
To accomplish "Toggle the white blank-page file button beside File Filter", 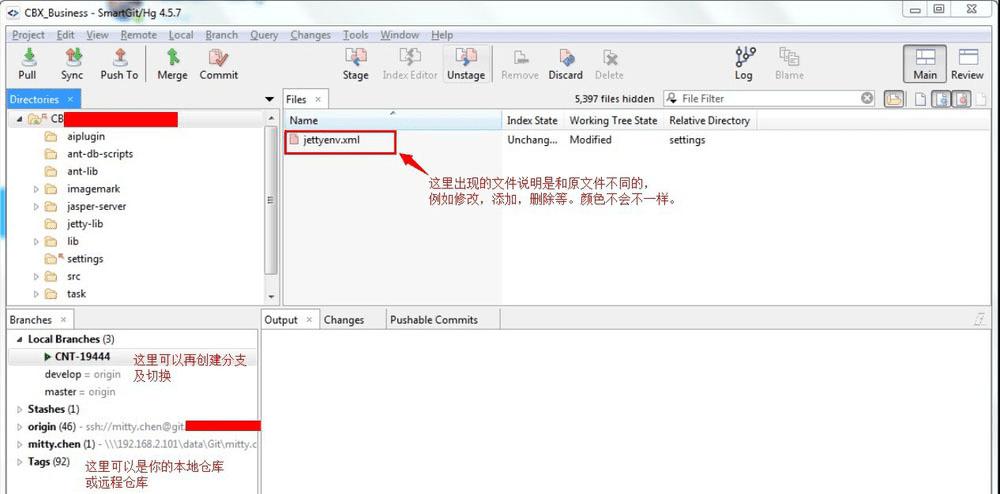I will pyautogui.click(x=918, y=99).
